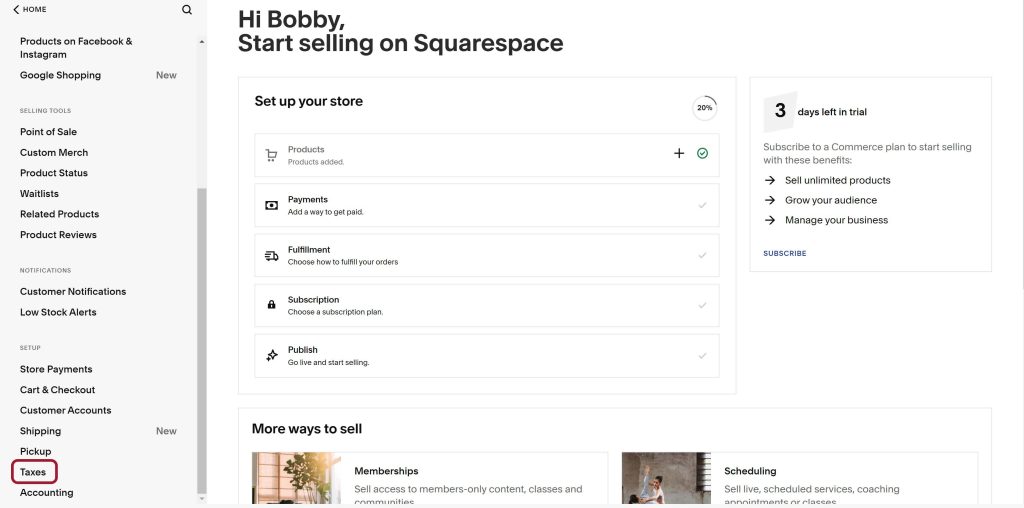The width and height of the screenshot is (1024, 508).
Task: Open Cart & Checkout settings
Action: pos(57,390)
